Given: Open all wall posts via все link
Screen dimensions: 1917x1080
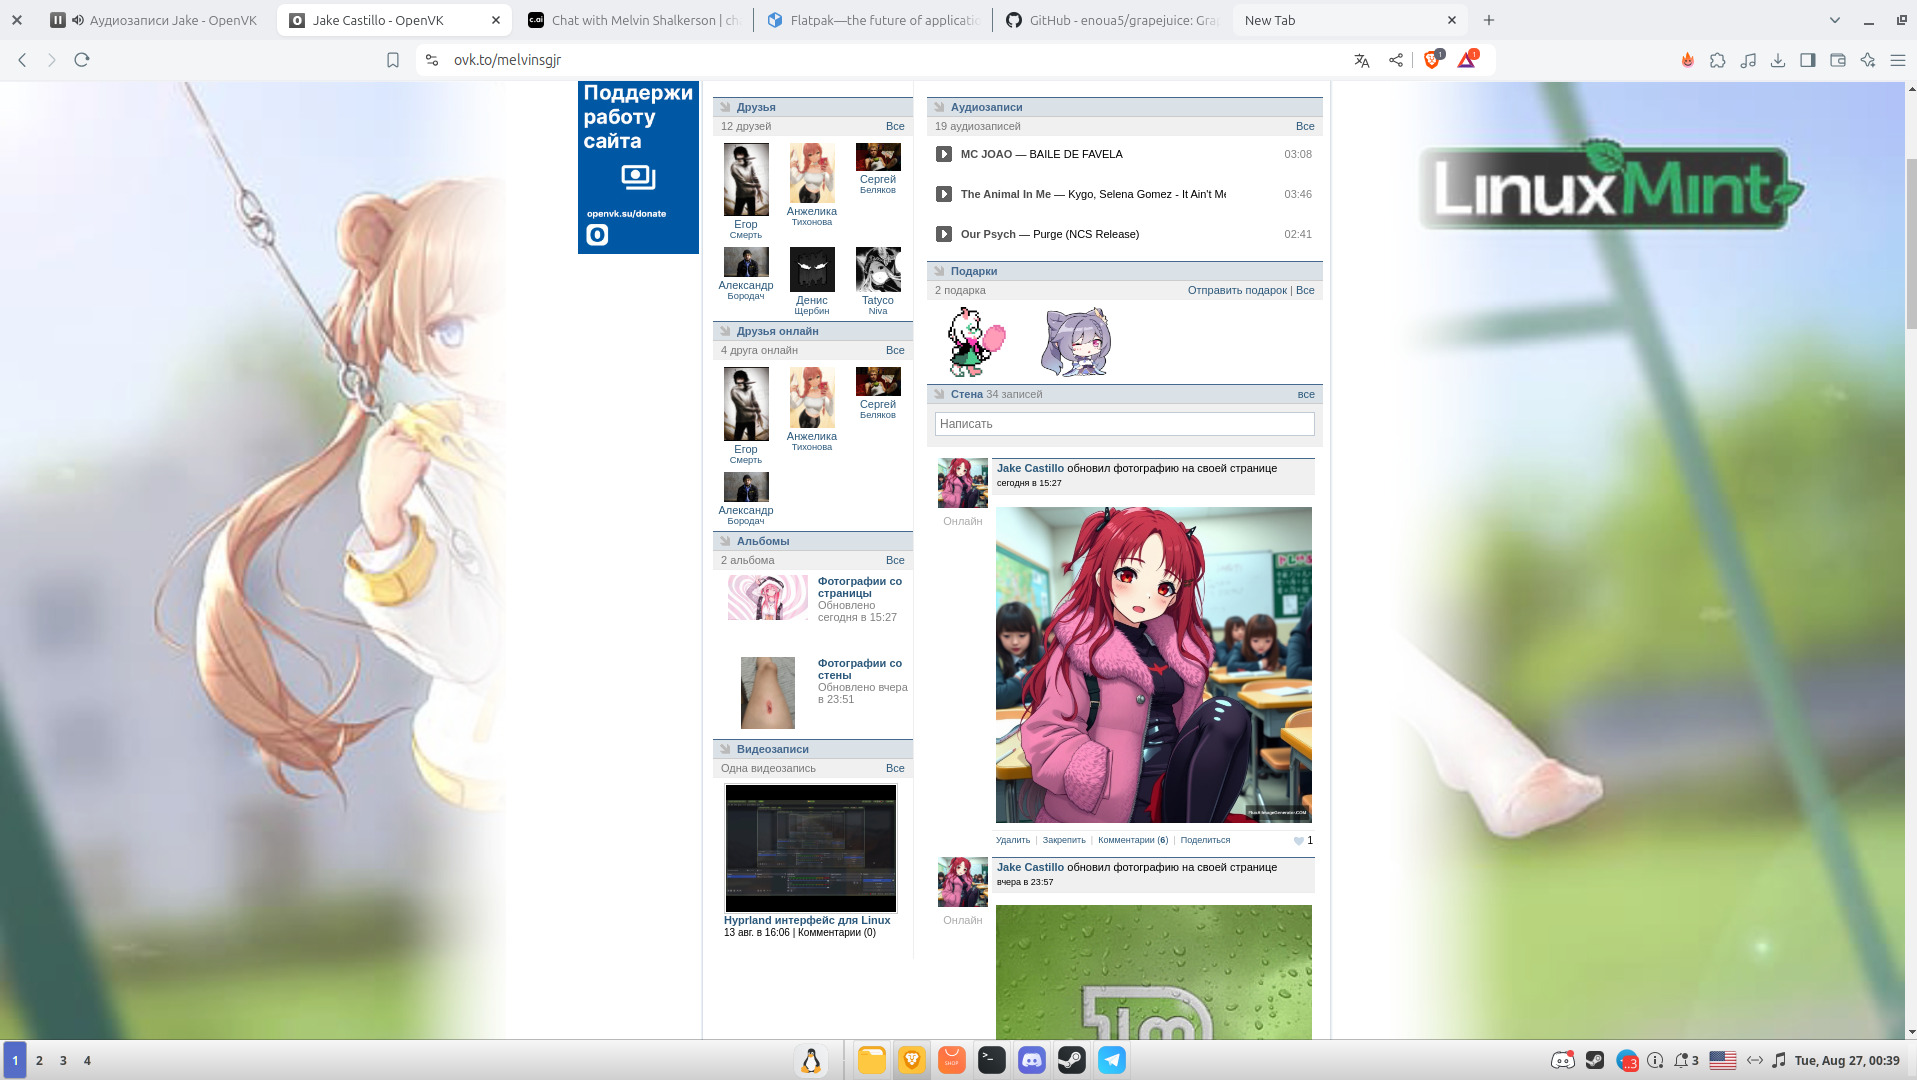Looking at the screenshot, I should [1306, 394].
